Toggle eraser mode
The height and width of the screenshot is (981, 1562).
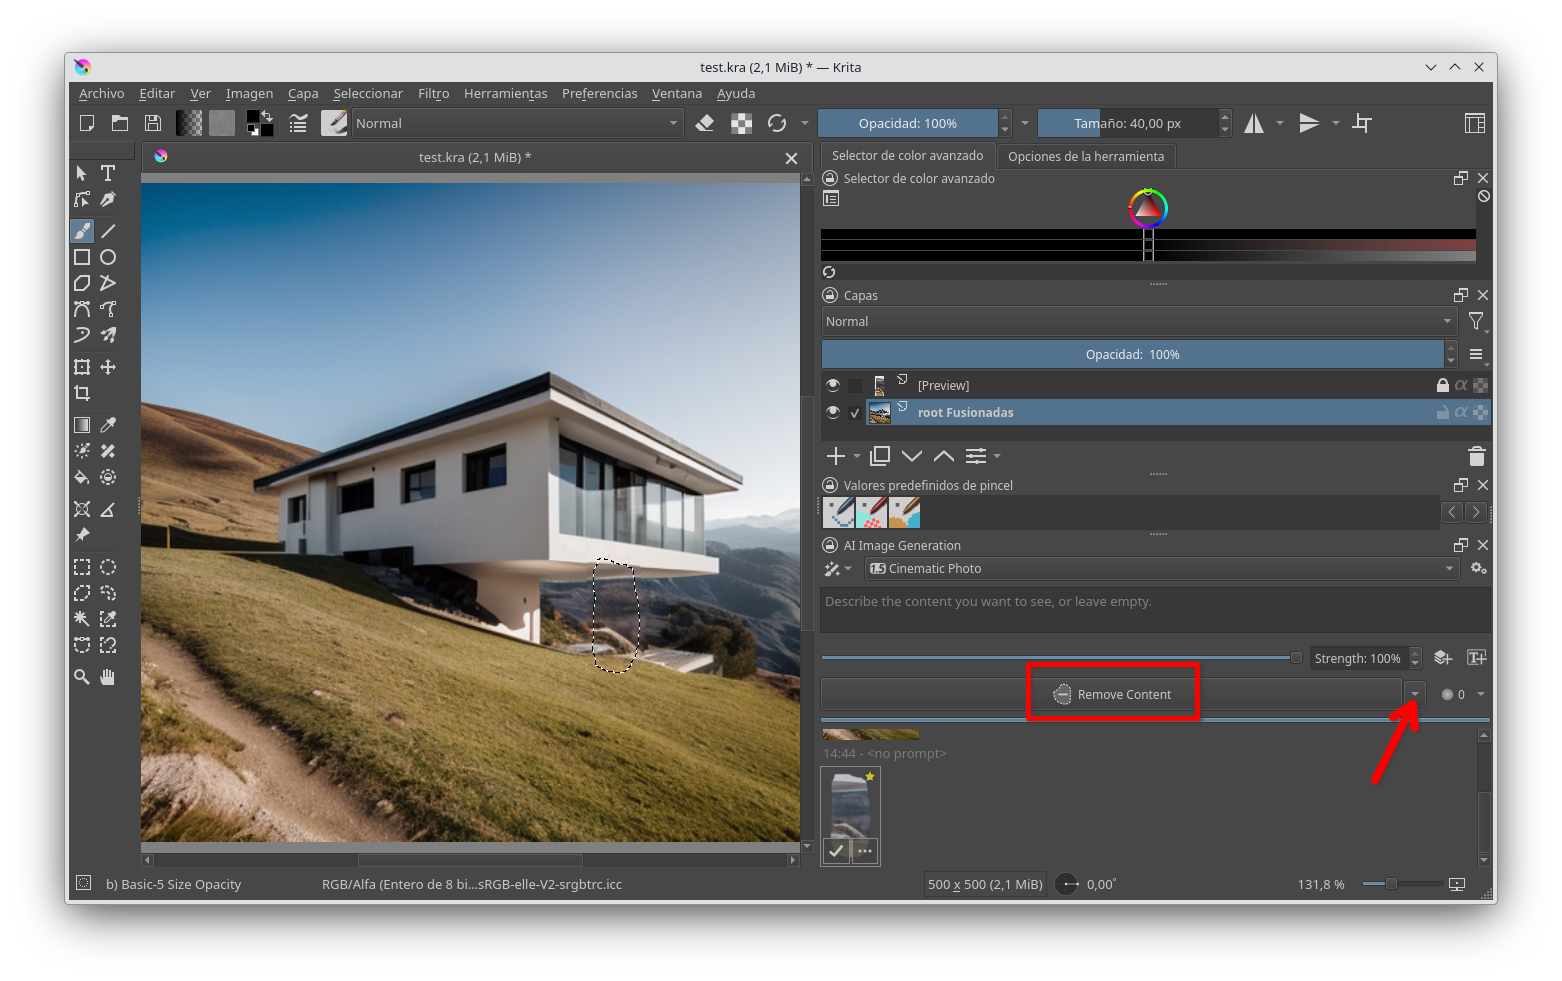click(x=705, y=123)
